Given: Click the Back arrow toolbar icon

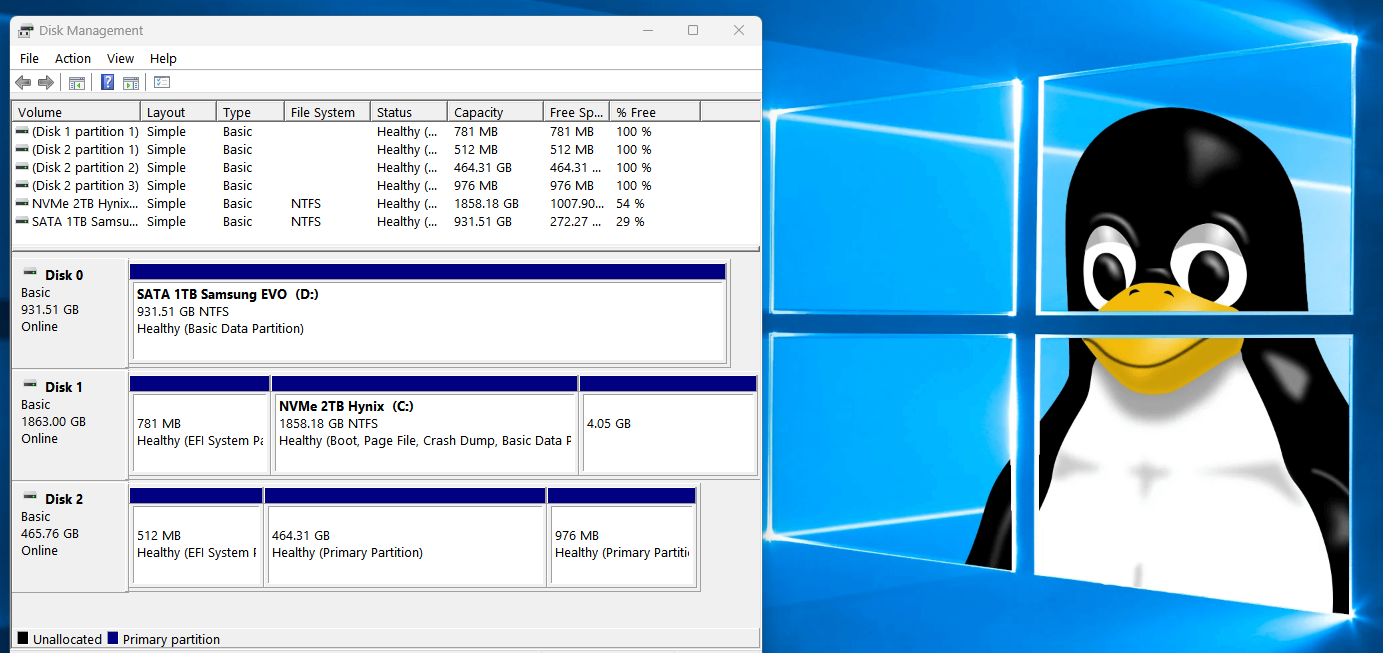Looking at the screenshot, I should pyautogui.click(x=22, y=83).
